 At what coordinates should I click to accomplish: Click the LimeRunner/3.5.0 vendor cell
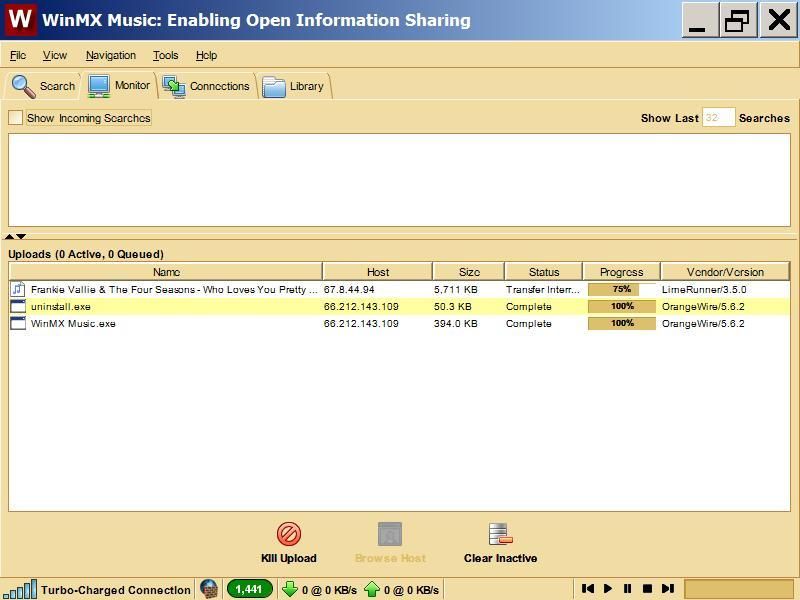click(x=704, y=290)
